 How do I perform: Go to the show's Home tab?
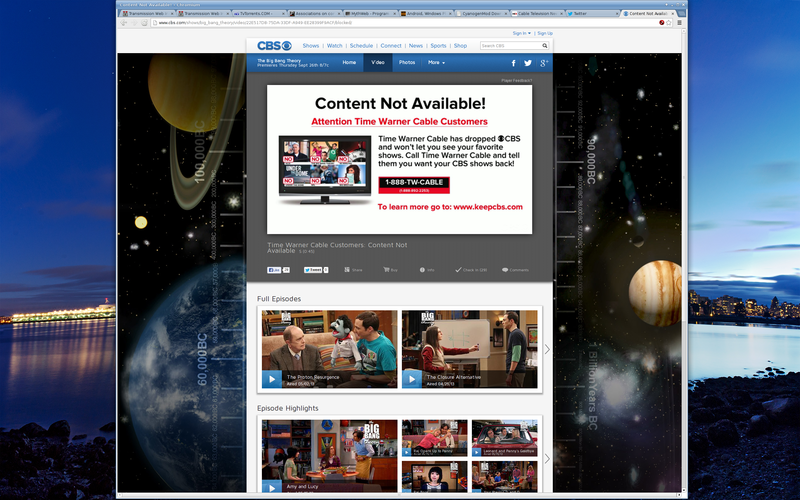point(349,63)
